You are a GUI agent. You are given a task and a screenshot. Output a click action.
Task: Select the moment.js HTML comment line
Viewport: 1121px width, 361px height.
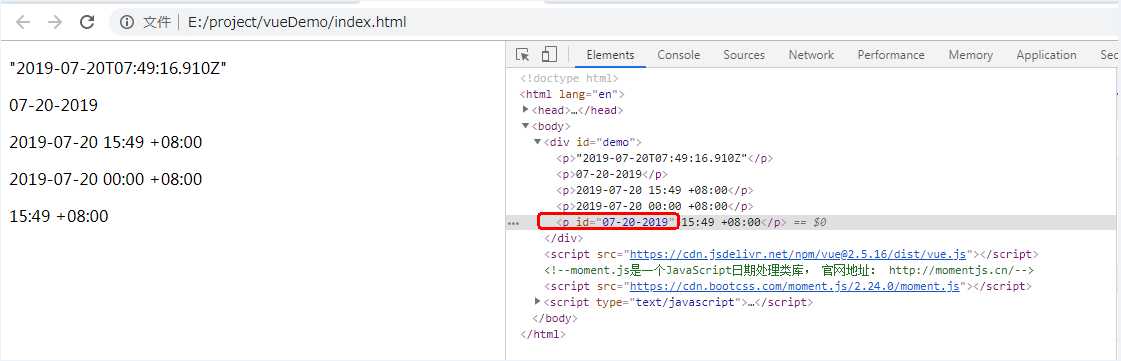(x=789, y=271)
